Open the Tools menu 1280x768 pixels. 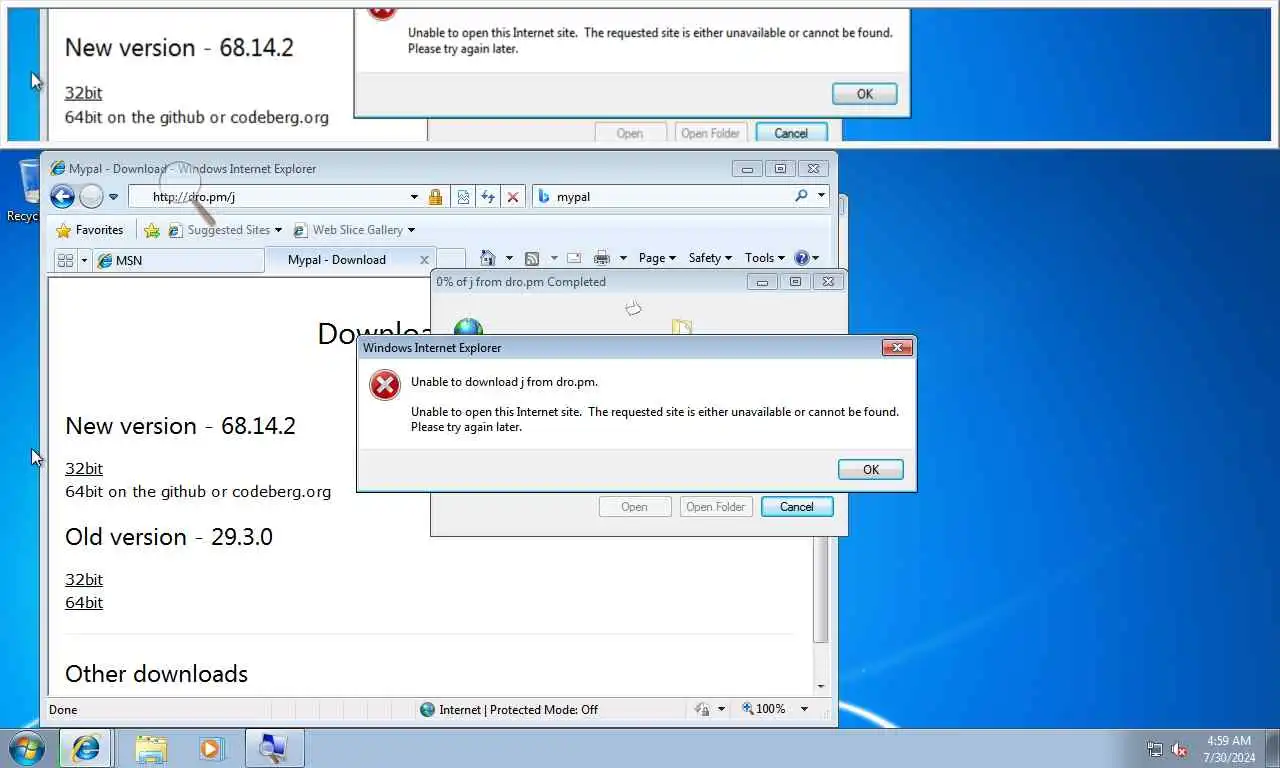point(765,258)
